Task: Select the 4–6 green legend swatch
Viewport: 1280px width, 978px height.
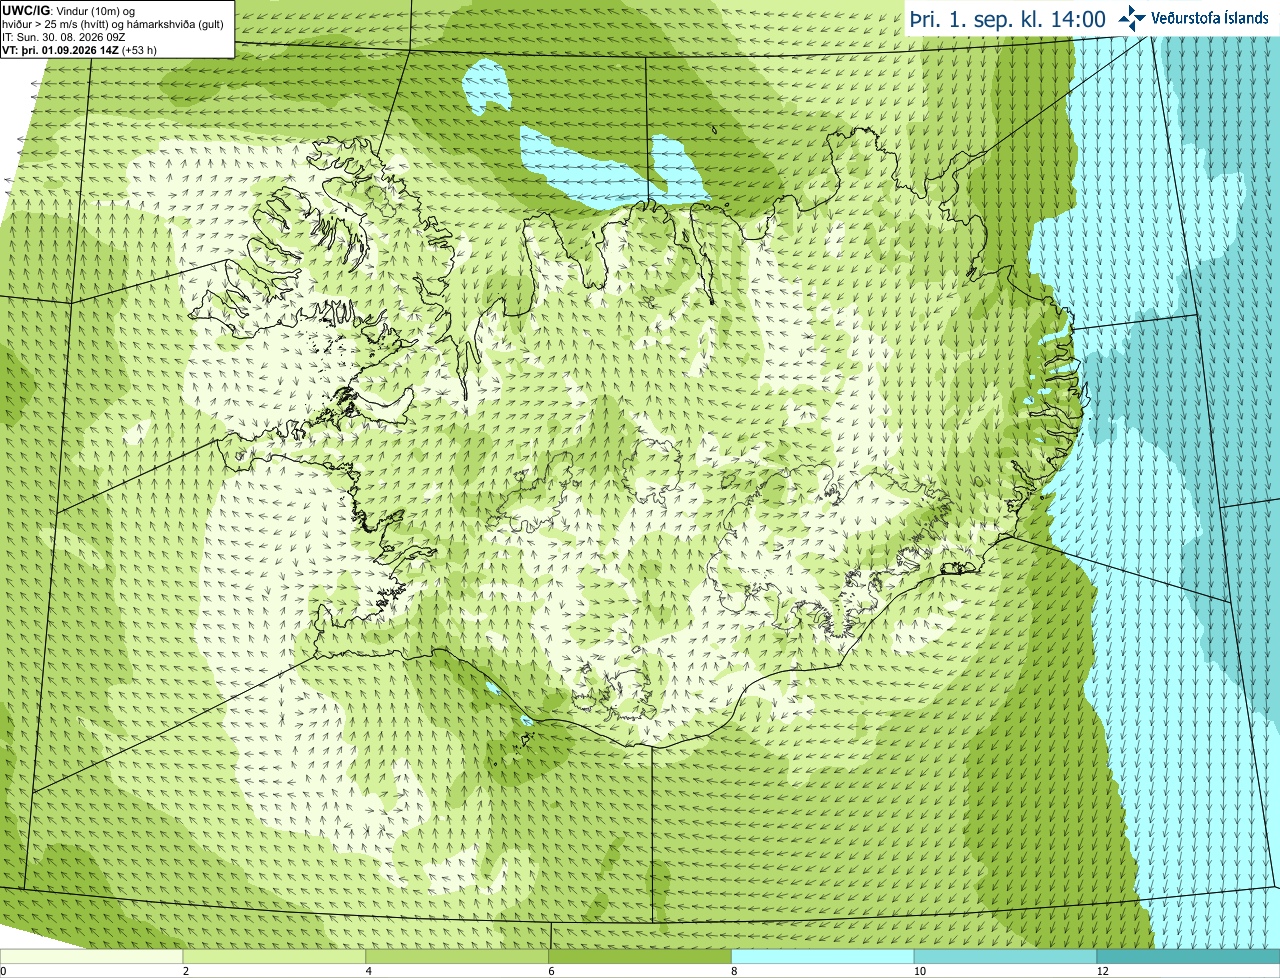Action: pos(457,956)
